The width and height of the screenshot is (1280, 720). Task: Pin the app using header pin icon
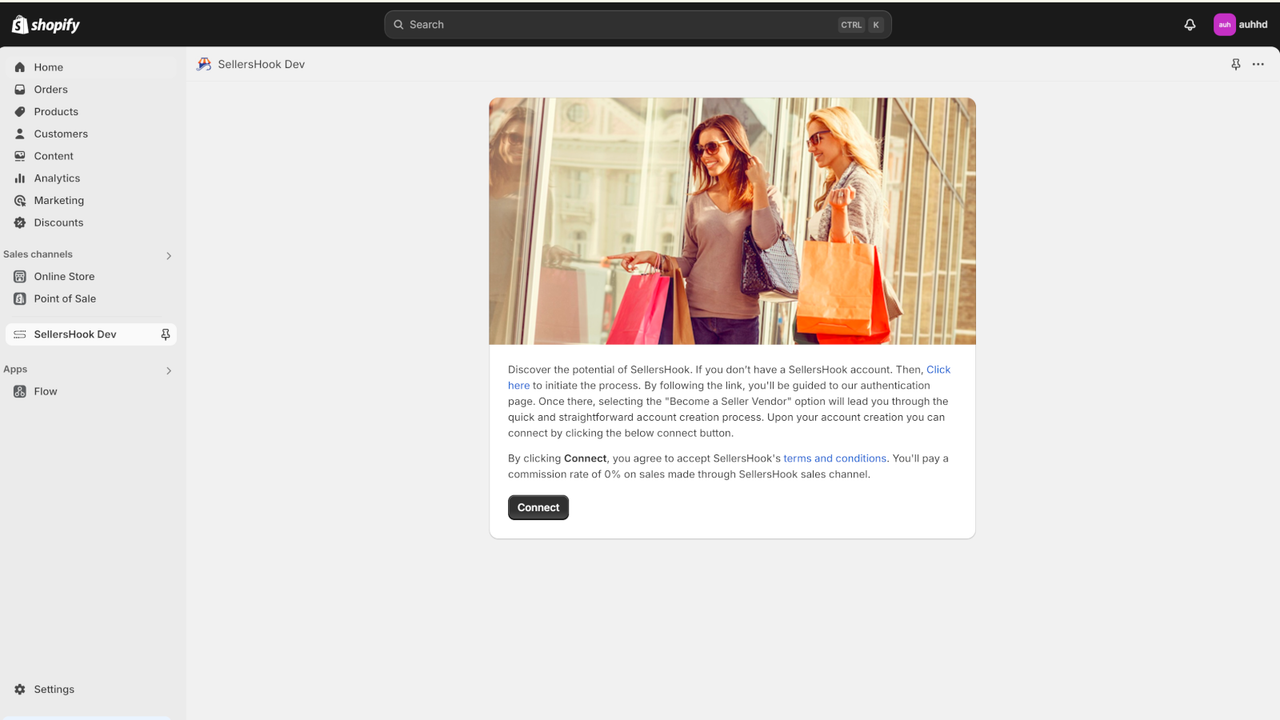[x=1236, y=64]
